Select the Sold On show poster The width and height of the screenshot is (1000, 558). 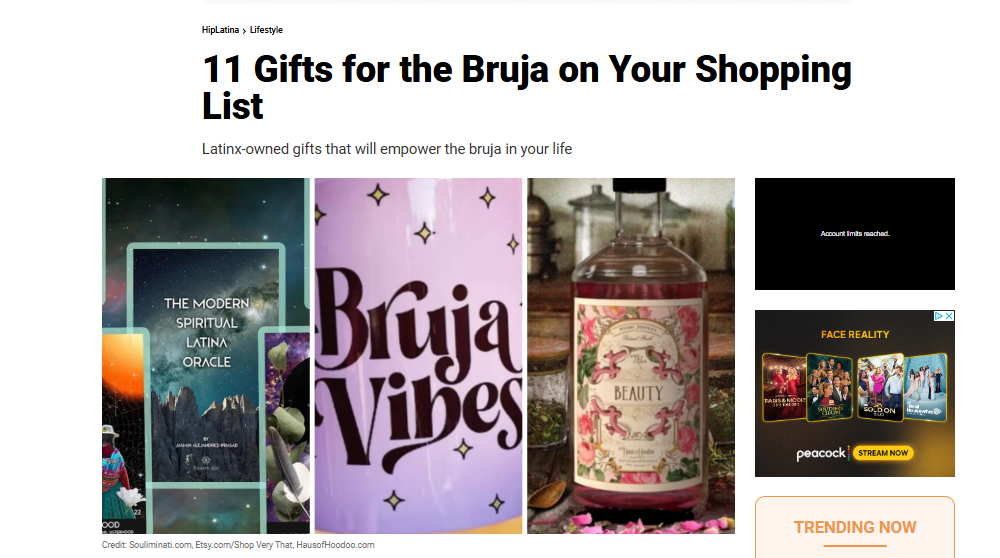point(880,386)
